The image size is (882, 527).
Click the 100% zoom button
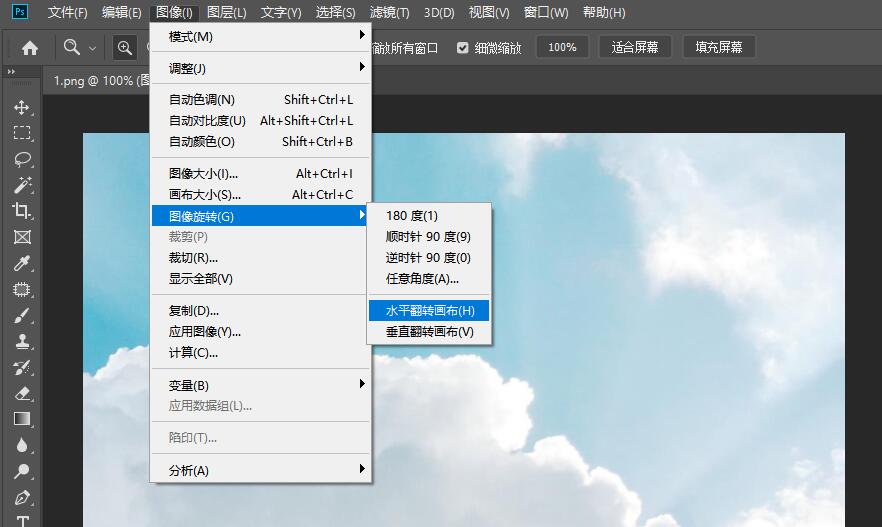[x=562, y=47]
